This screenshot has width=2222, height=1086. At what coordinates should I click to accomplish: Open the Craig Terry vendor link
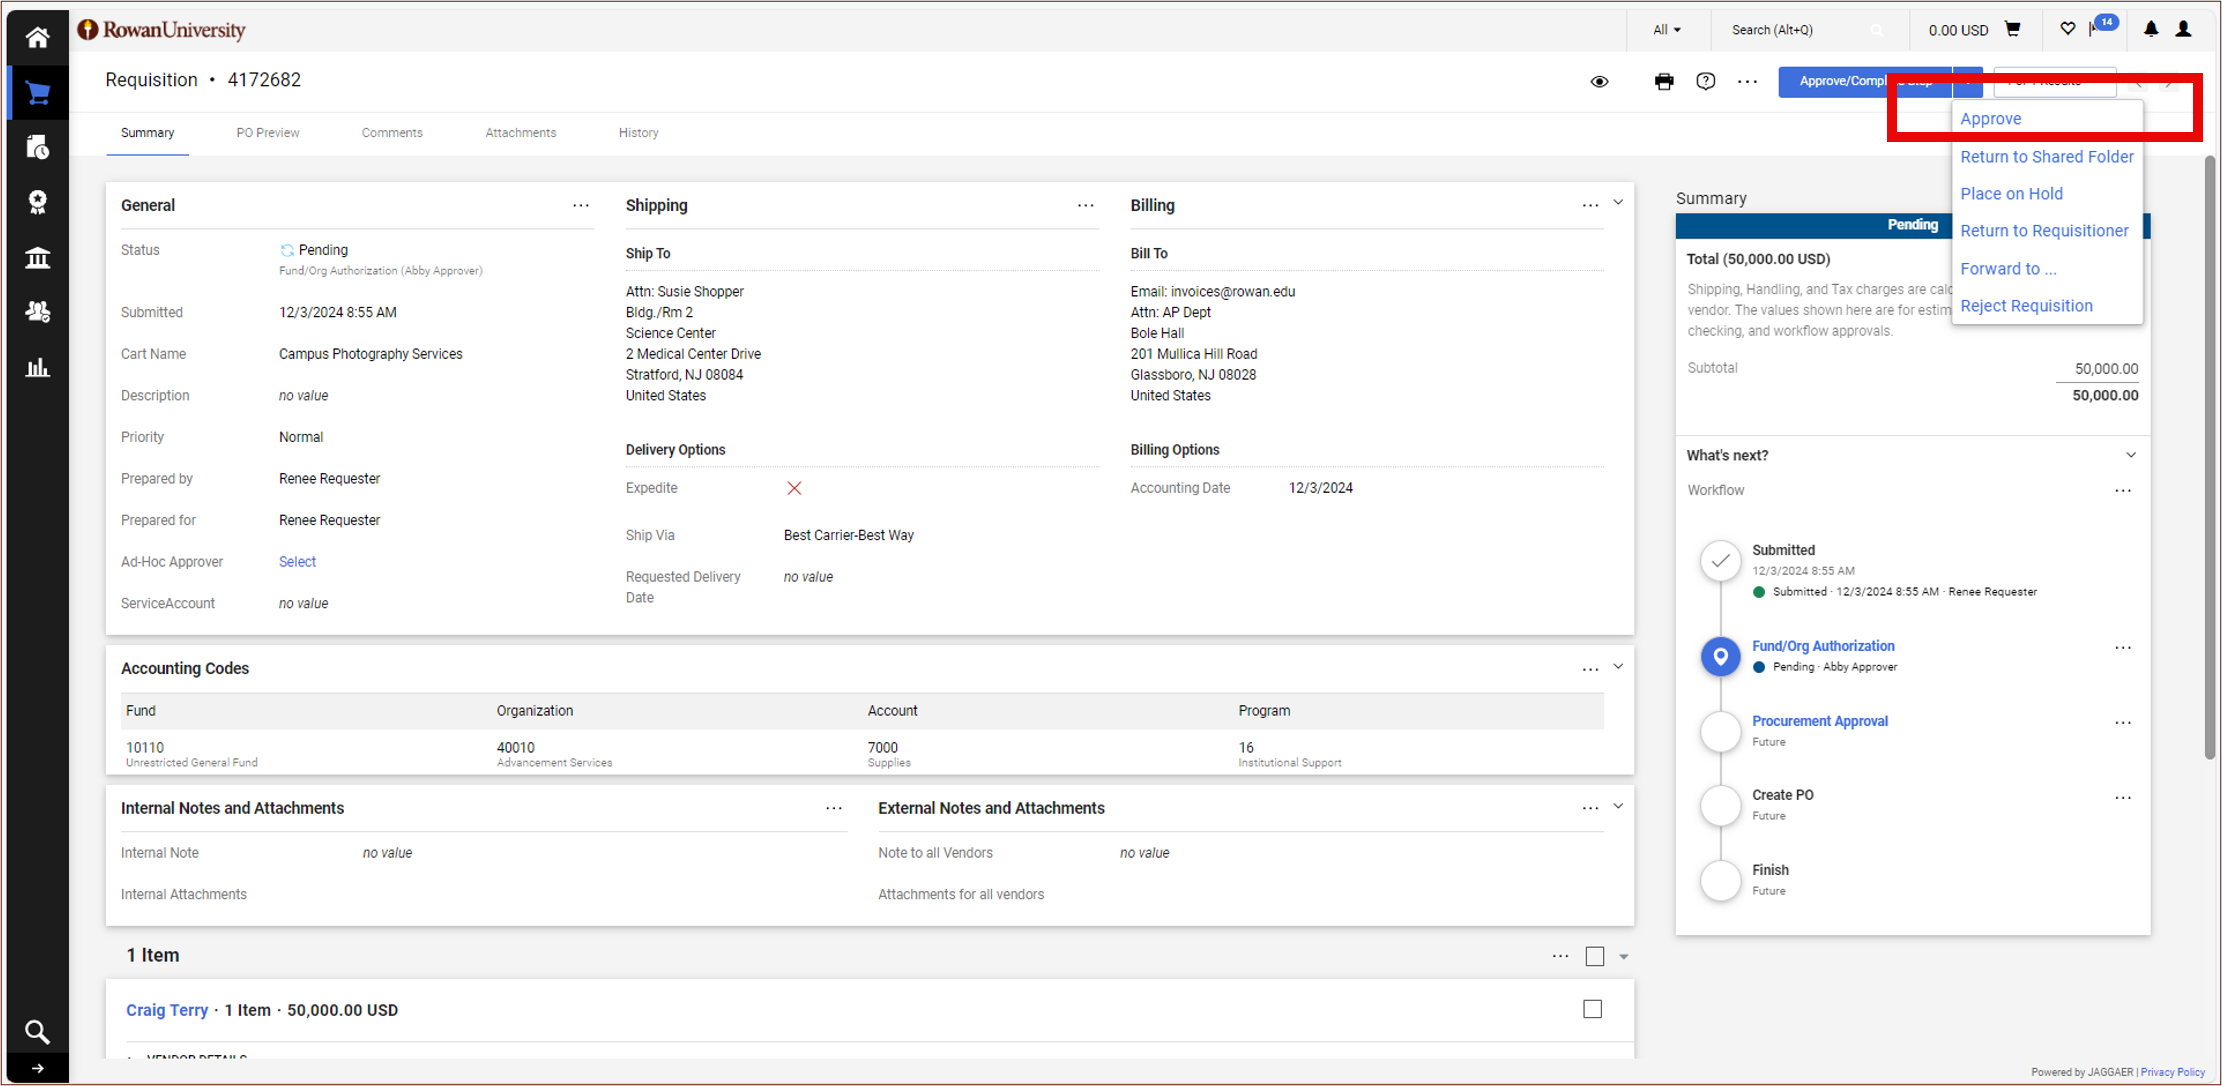(167, 1010)
